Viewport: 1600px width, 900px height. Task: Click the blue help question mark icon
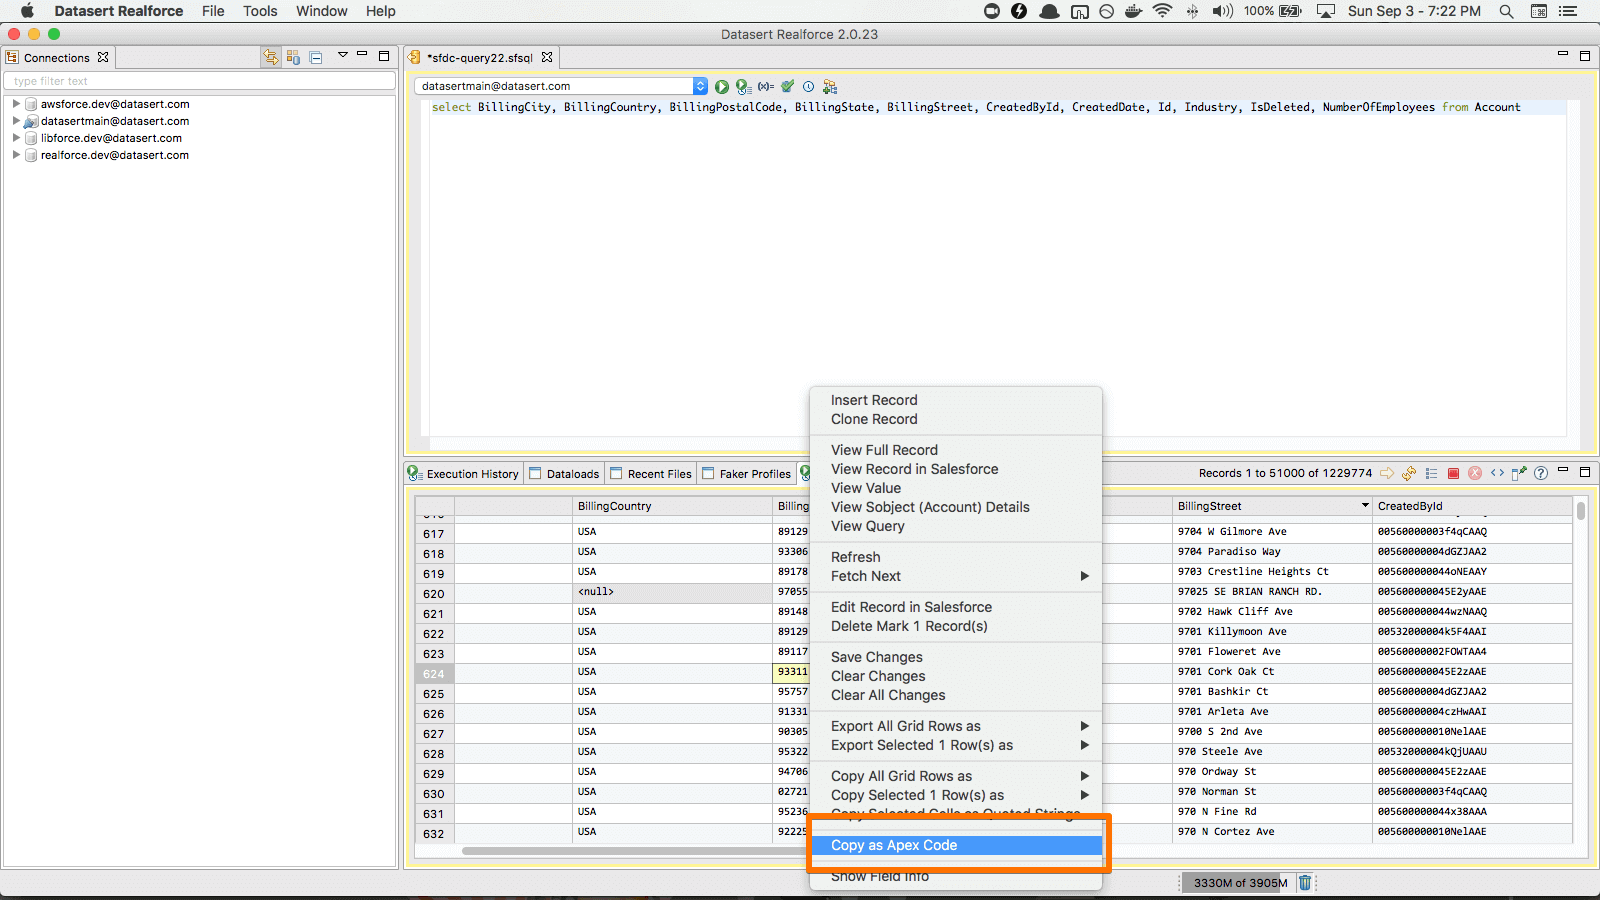click(1541, 474)
